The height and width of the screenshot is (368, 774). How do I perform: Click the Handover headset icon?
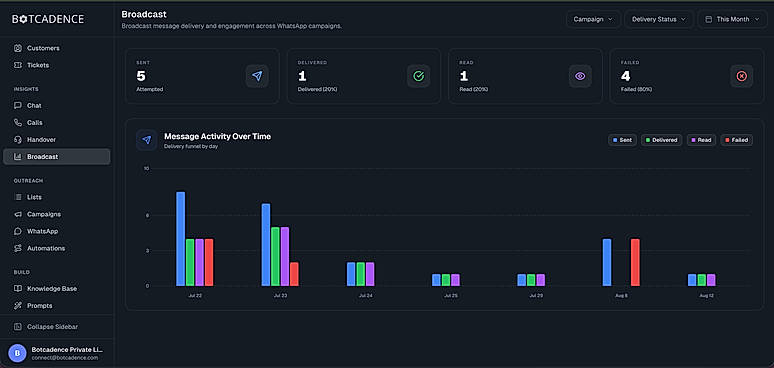[x=18, y=140]
